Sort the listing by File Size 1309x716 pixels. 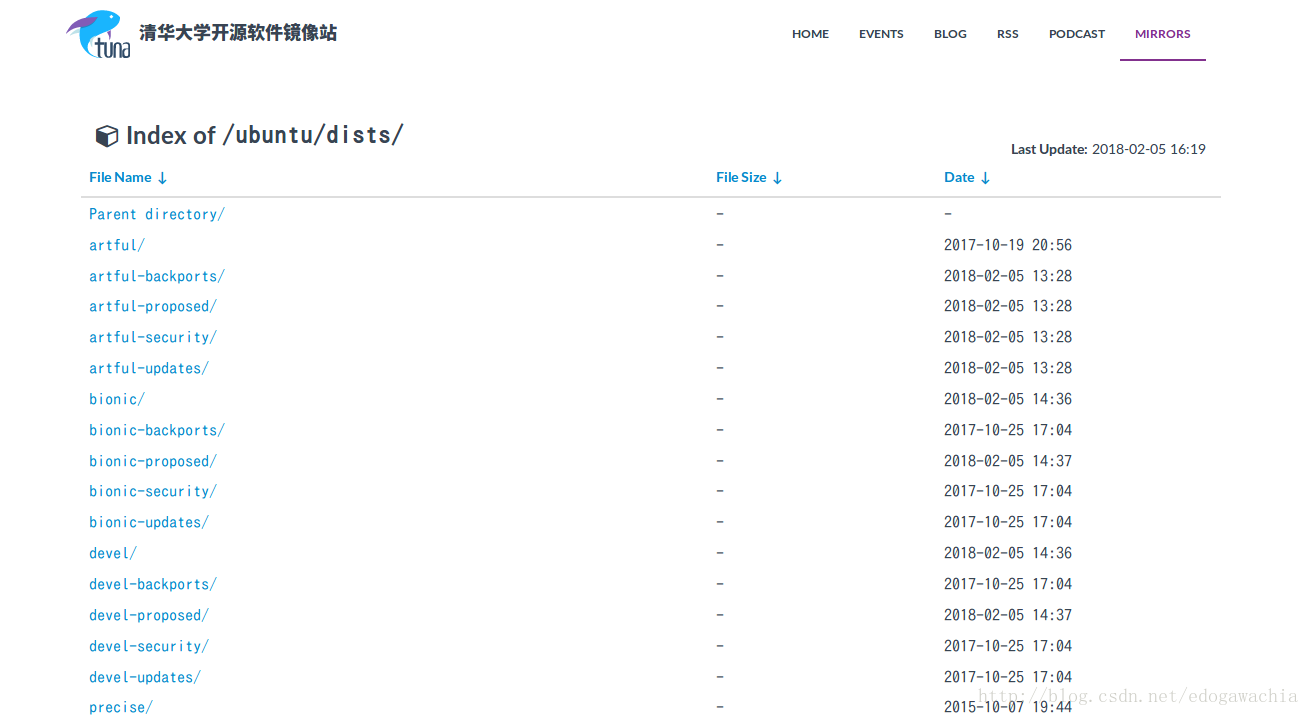pos(749,177)
